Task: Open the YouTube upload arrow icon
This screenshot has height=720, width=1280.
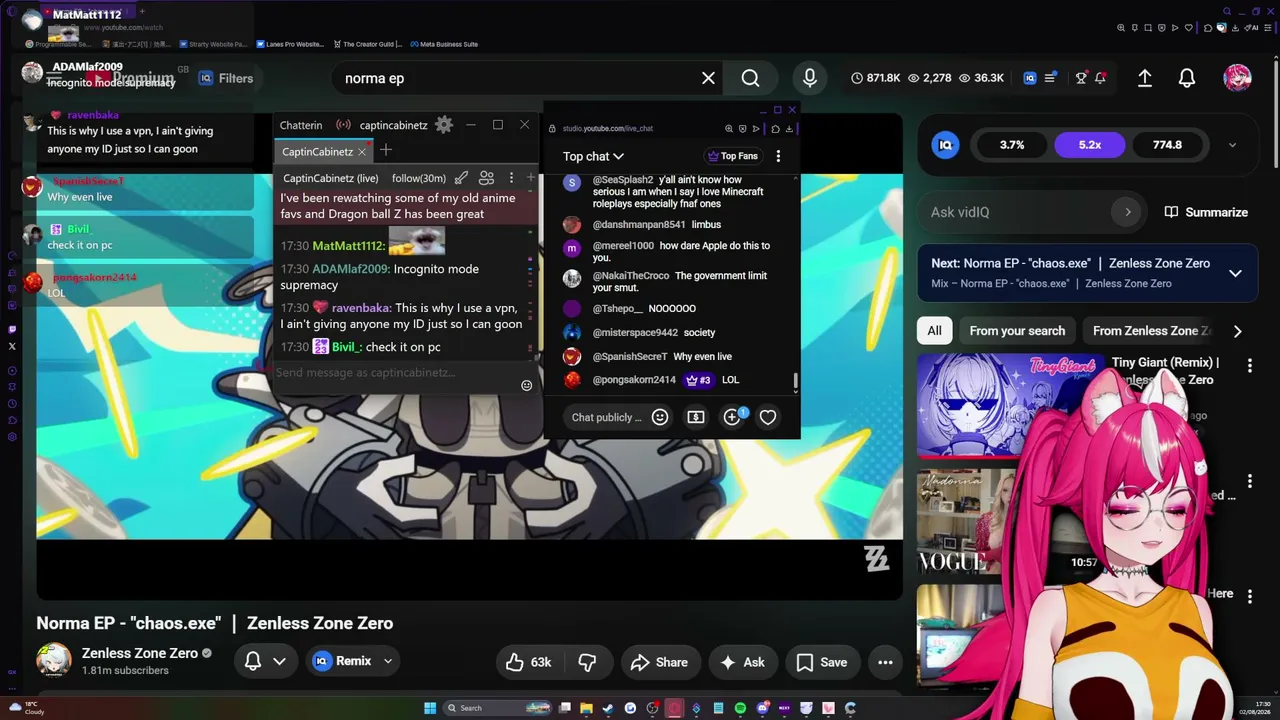Action: pyautogui.click(x=1145, y=78)
